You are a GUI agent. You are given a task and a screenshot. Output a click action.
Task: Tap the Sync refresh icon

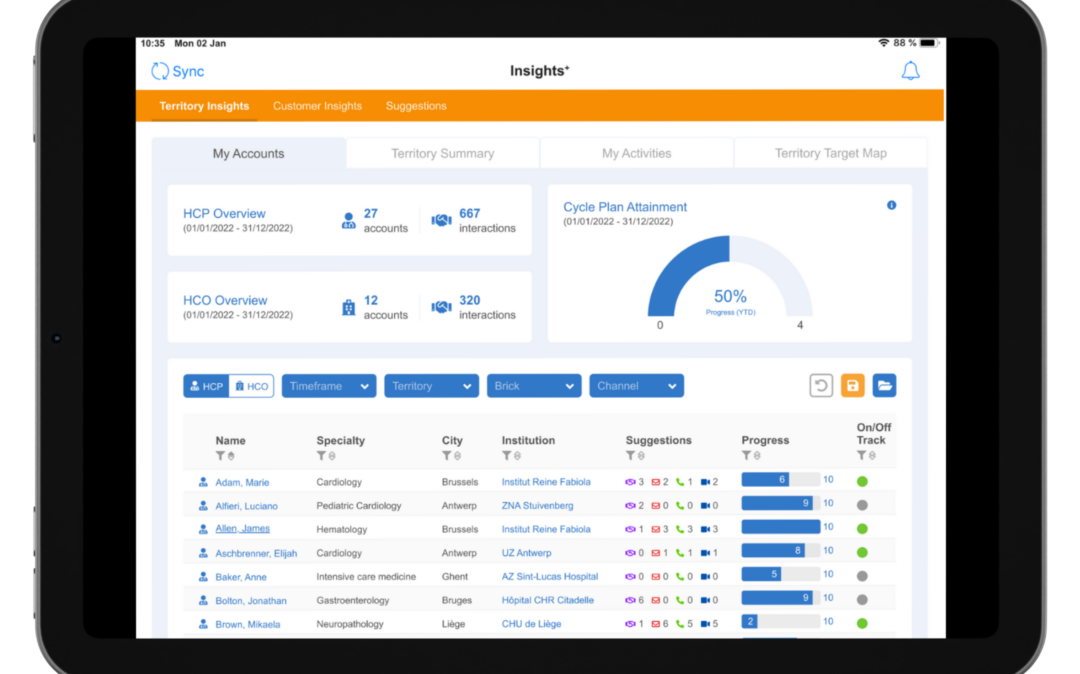click(x=160, y=71)
